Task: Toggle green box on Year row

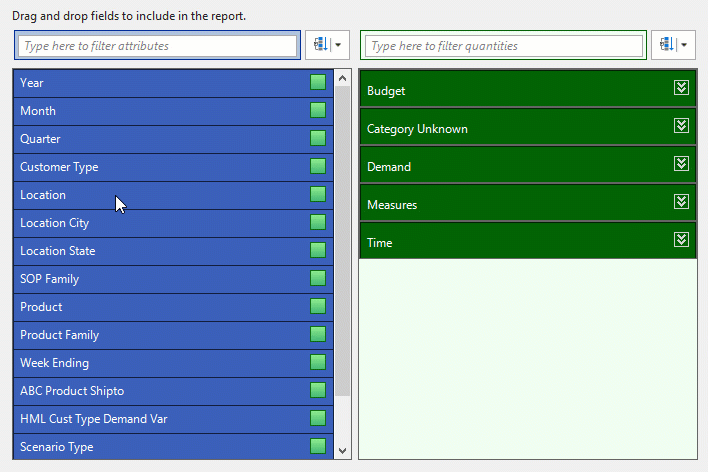Action: [x=318, y=82]
